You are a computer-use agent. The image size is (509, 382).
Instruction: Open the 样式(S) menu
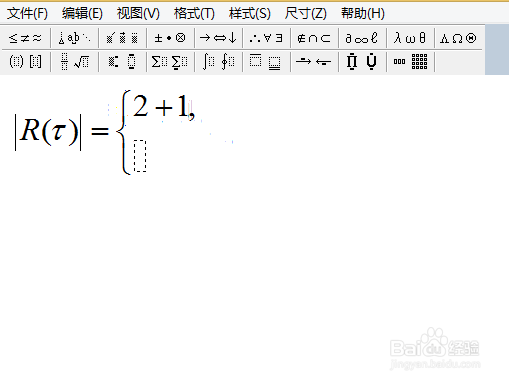pyautogui.click(x=250, y=14)
